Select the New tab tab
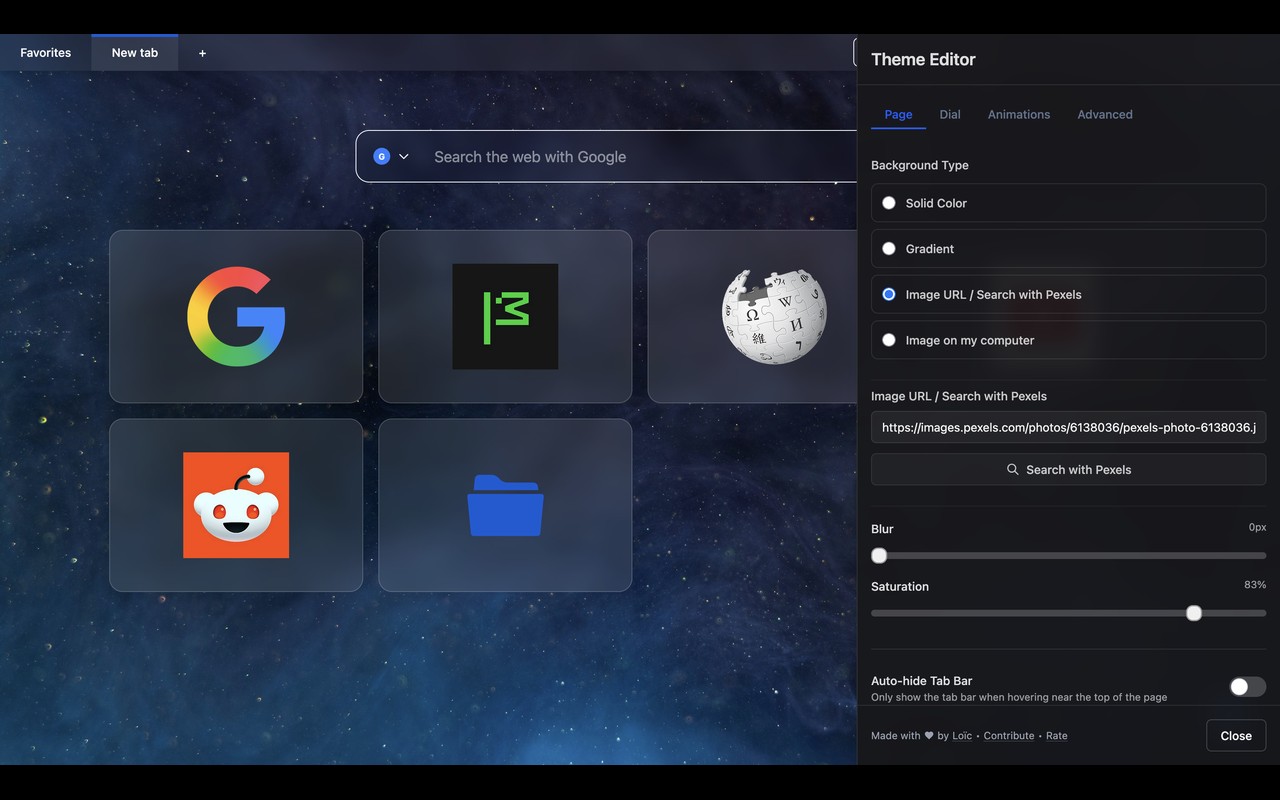This screenshot has height=800, width=1280. pos(135,53)
